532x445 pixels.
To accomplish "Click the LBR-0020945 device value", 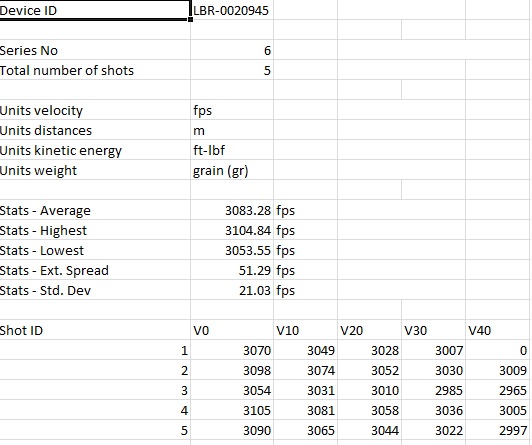I will click(x=232, y=10).
